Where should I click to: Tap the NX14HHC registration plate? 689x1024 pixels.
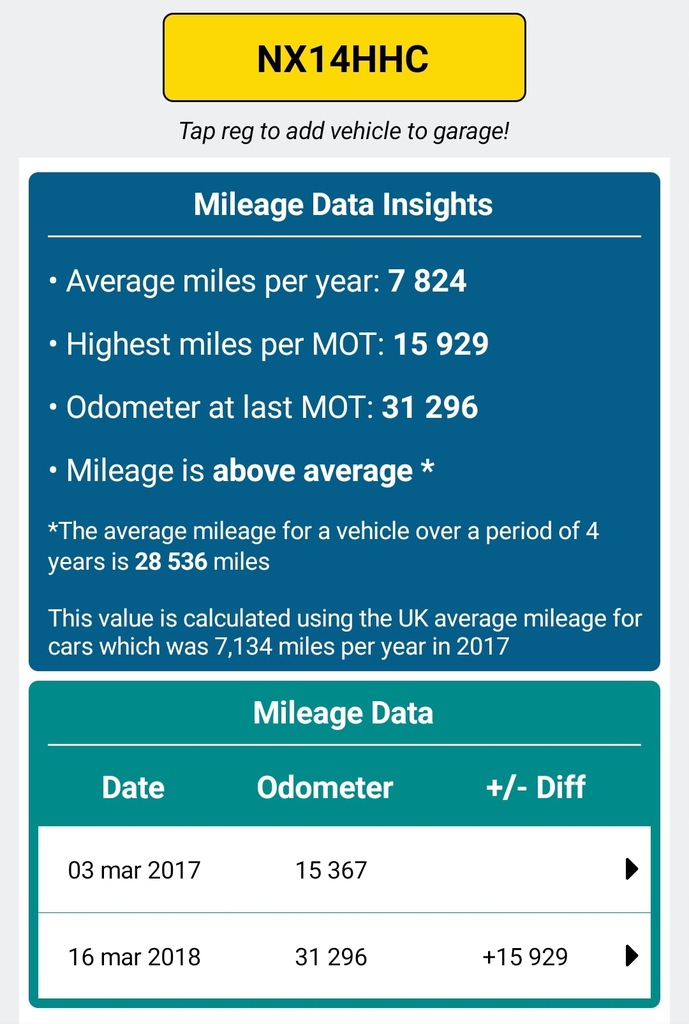tap(344, 58)
